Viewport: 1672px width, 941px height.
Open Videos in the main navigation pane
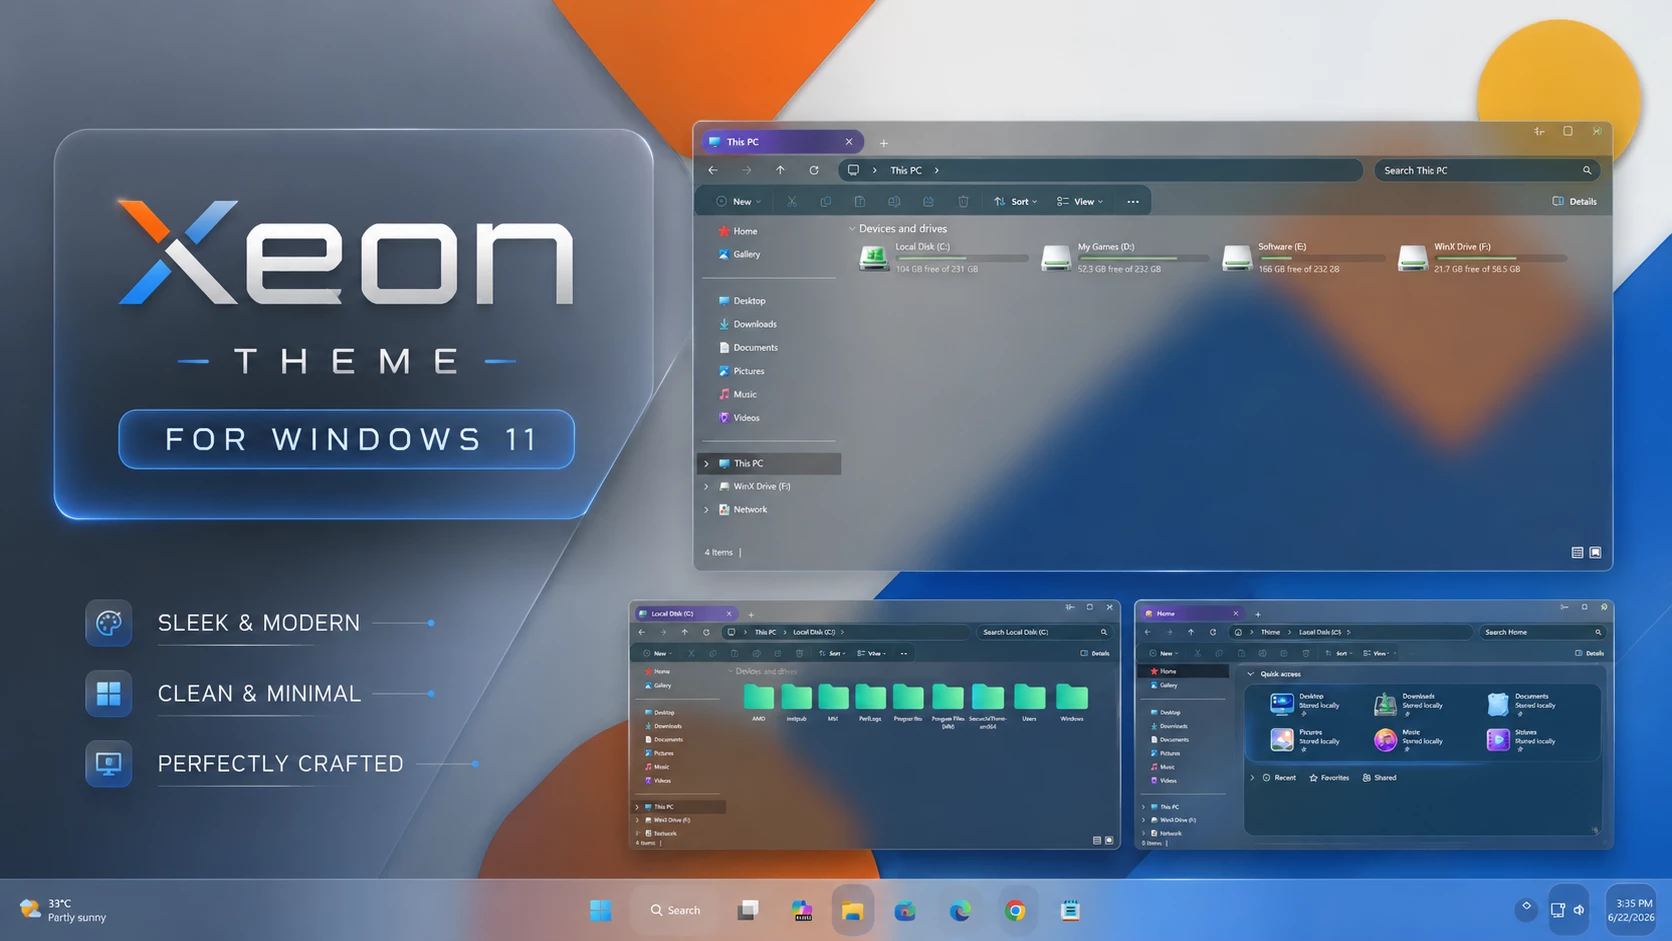(739, 418)
